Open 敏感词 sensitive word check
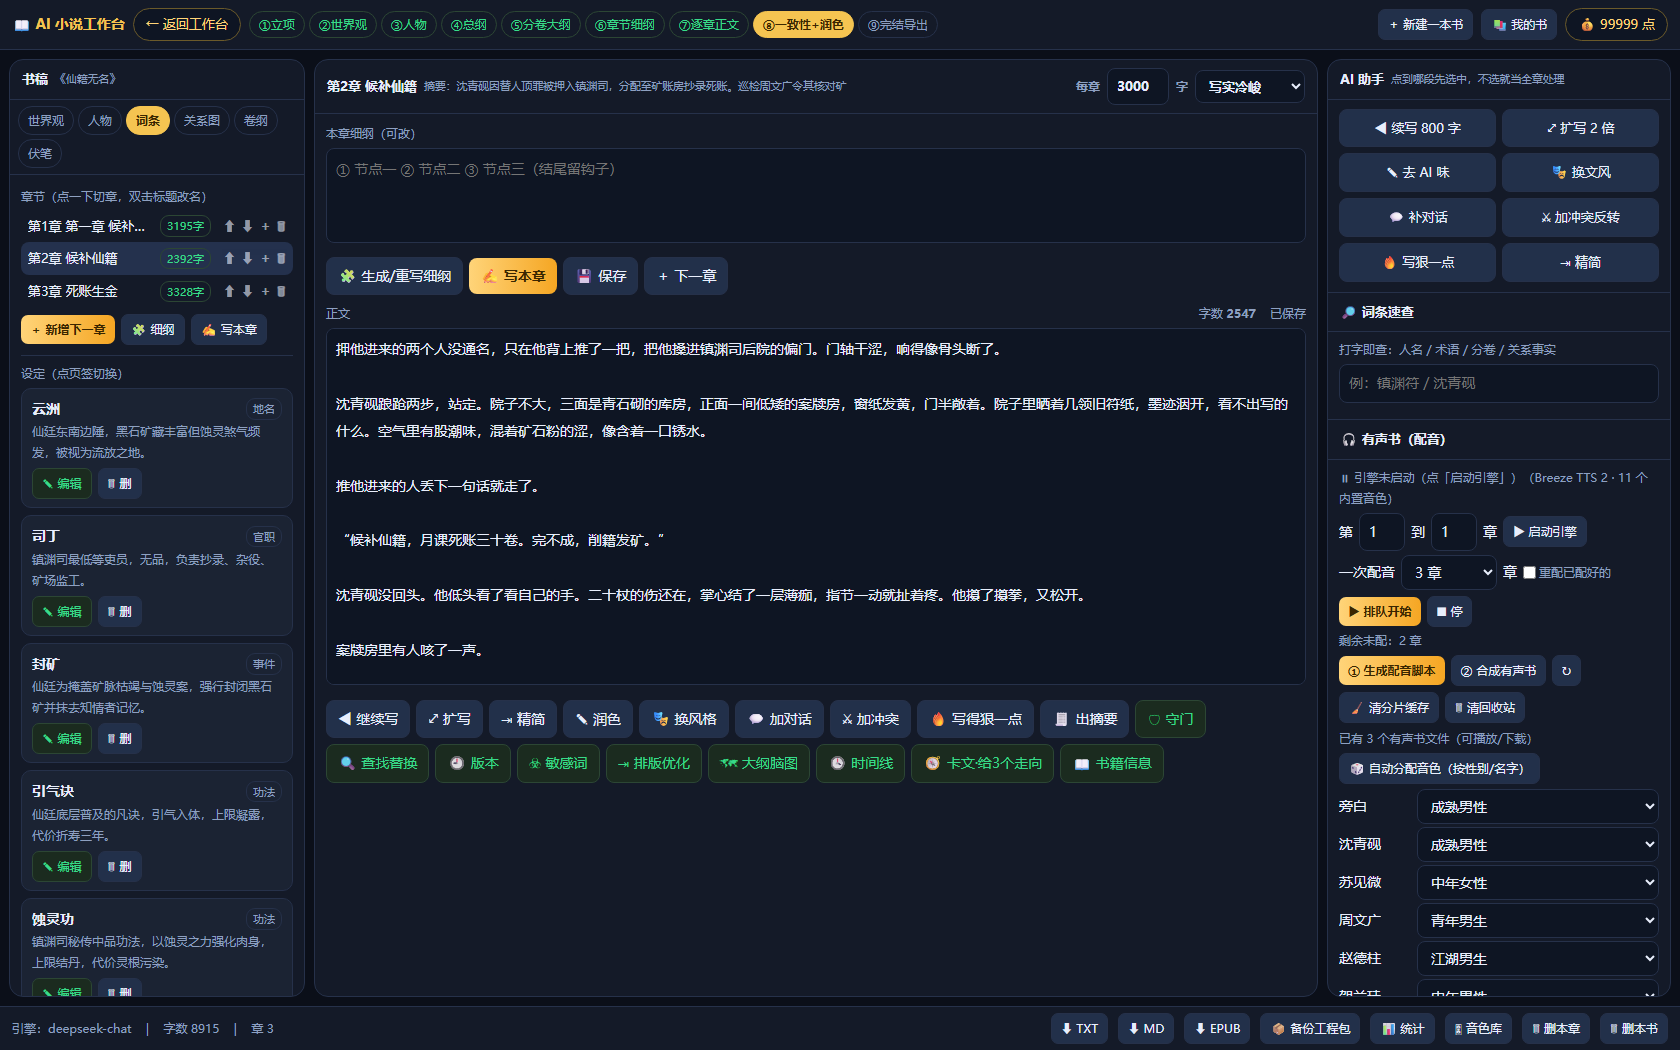Screen dimensions: 1680x1050 click(558, 763)
